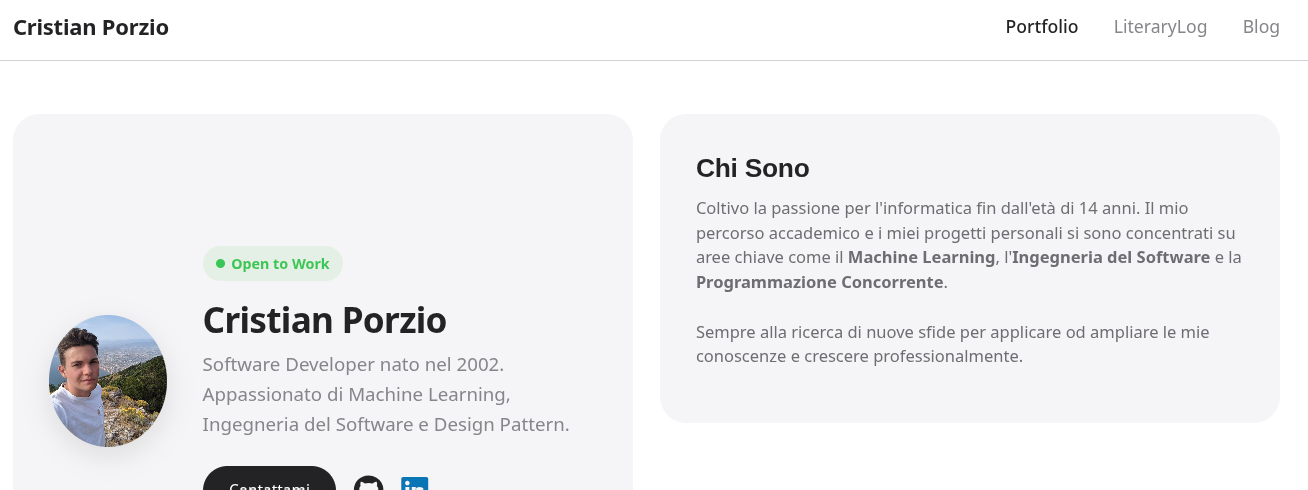Open the LinkedIn profile icon
Image resolution: width=1308 pixels, height=490 pixels.
414,484
